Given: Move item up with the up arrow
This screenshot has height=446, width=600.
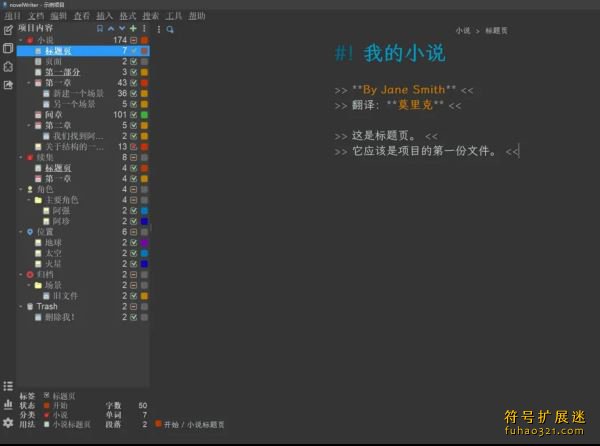Looking at the screenshot, I should coord(111,29).
